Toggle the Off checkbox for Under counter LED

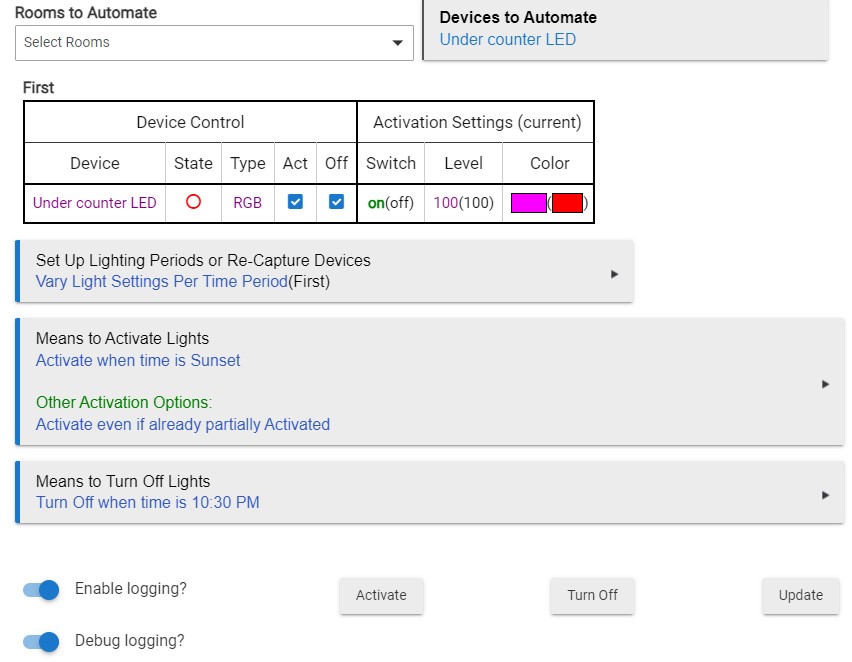pos(336,202)
